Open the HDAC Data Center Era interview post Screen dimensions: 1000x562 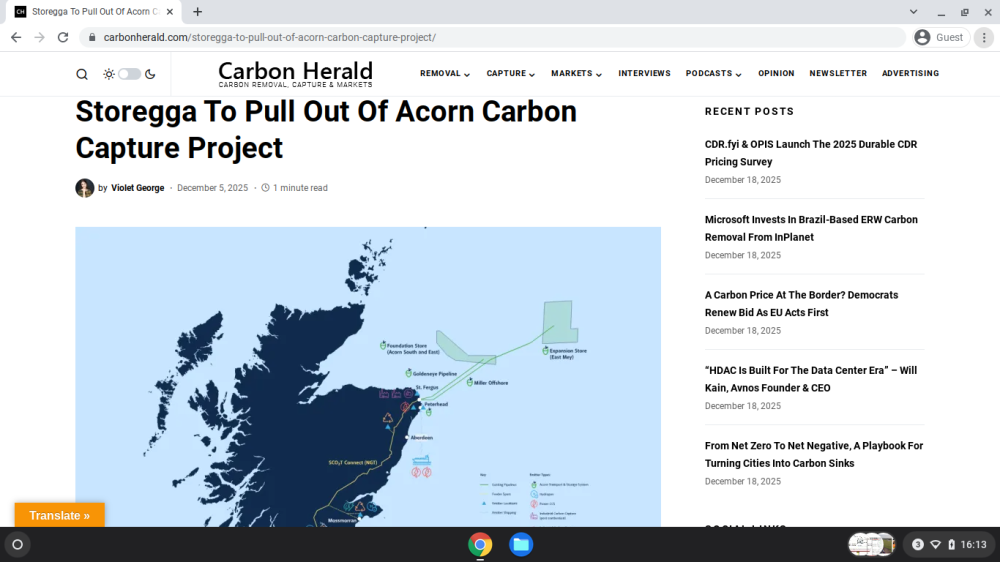coord(811,379)
